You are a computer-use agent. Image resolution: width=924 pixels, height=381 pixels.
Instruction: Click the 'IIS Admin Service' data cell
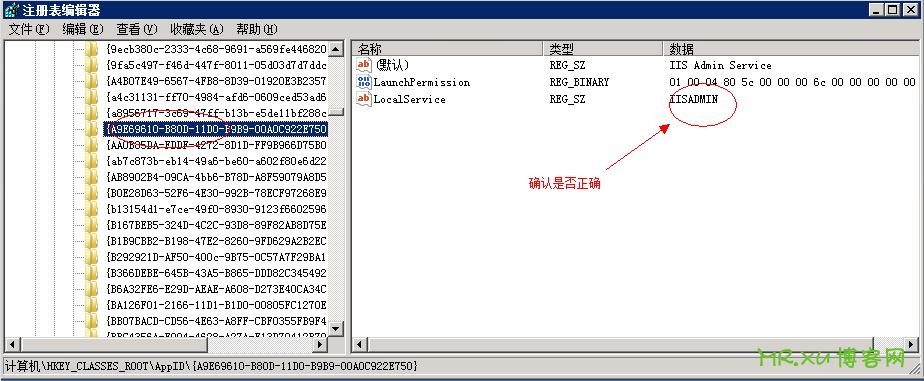(721, 65)
